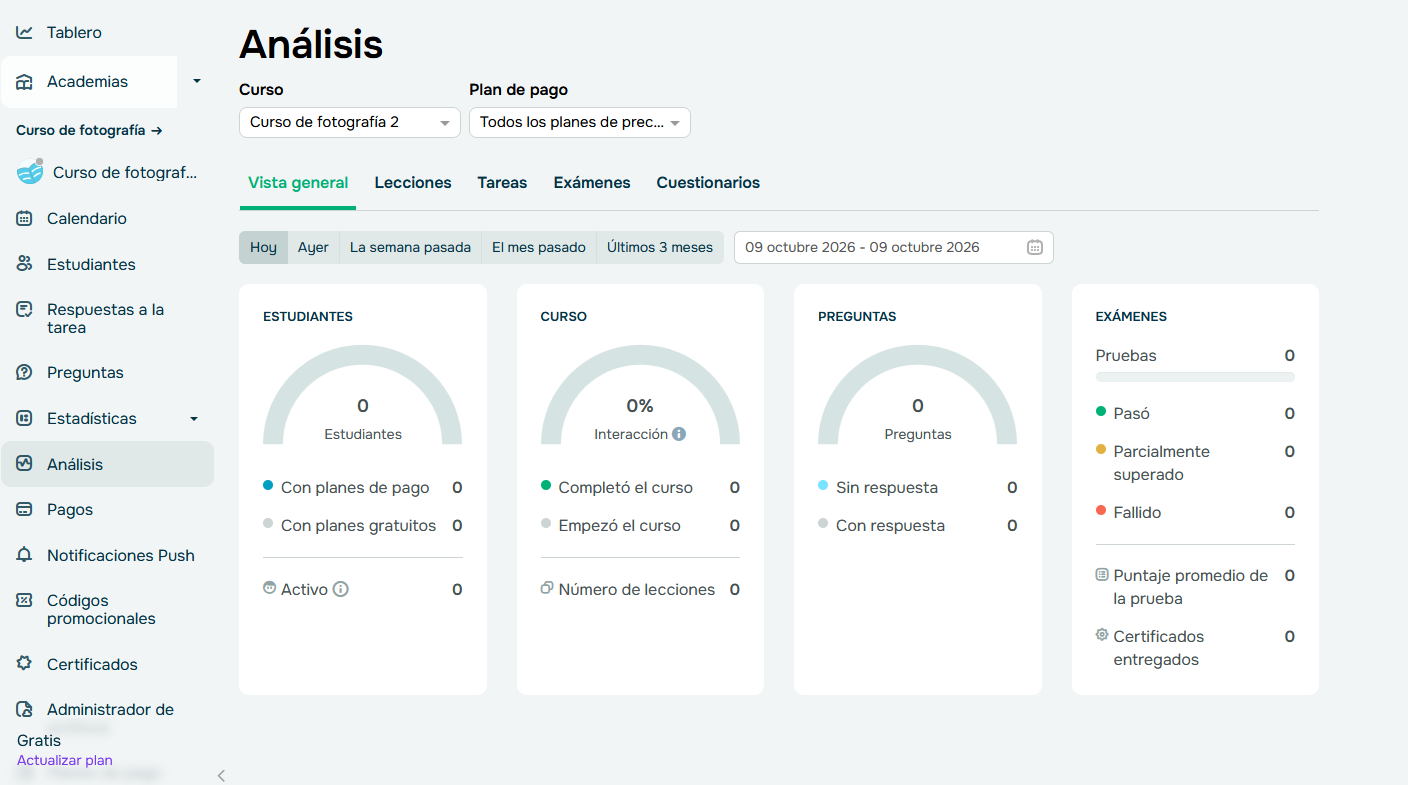
Task: Click the Pruebas progress bar
Action: pyautogui.click(x=1195, y=377)
